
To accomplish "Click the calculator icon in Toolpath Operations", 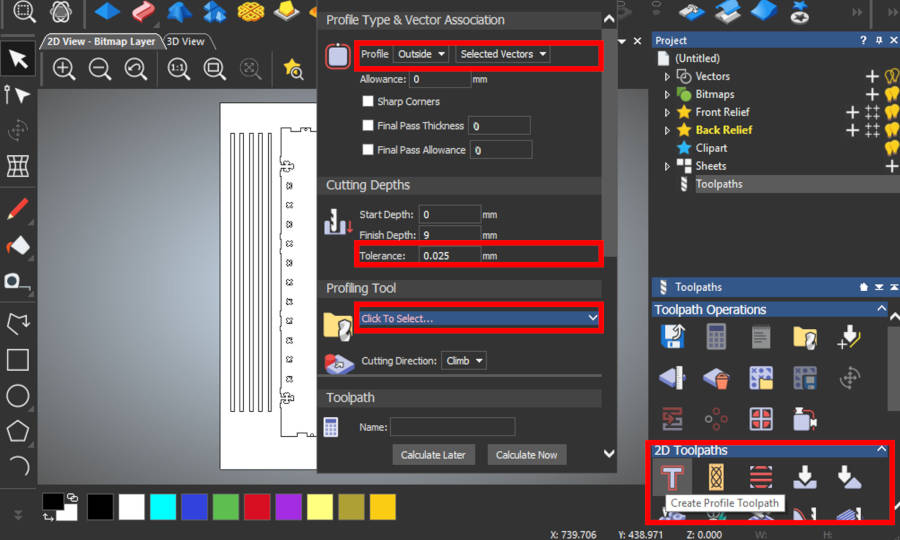I will (x=716, y=336).
